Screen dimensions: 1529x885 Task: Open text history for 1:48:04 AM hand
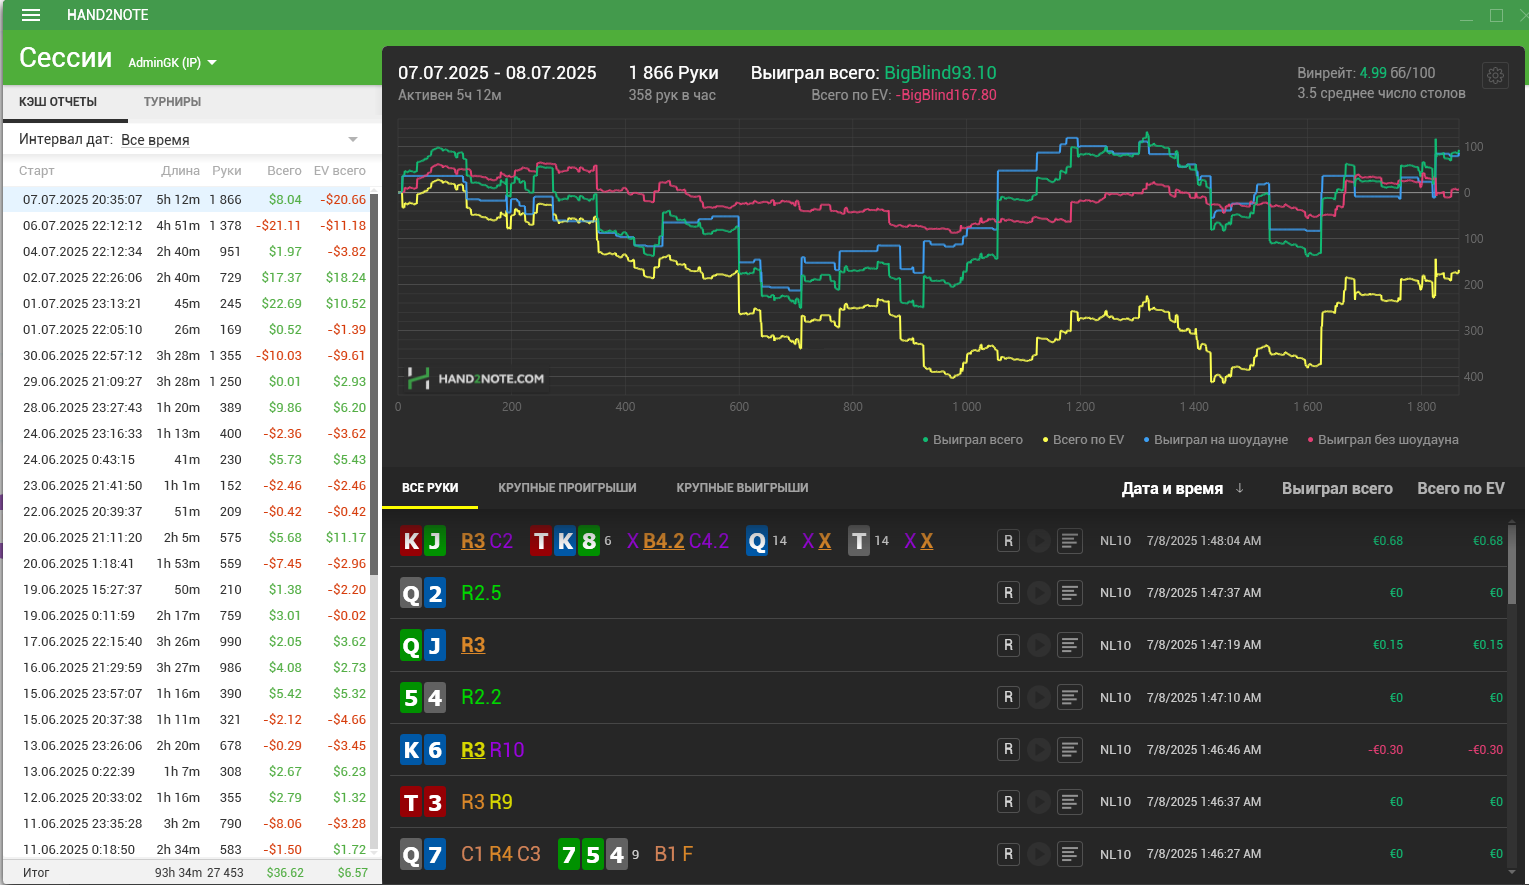pyautogui.click(x=1070, y=541)
